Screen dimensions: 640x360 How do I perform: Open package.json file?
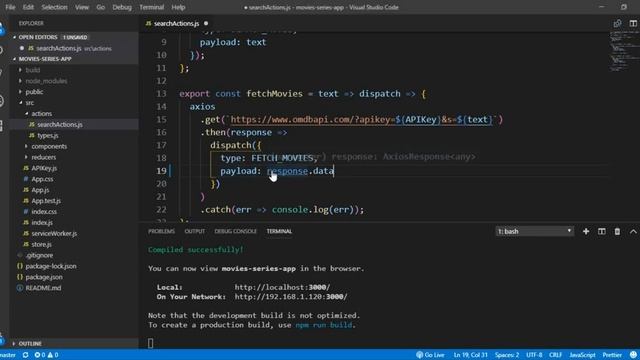click(44, 277)
